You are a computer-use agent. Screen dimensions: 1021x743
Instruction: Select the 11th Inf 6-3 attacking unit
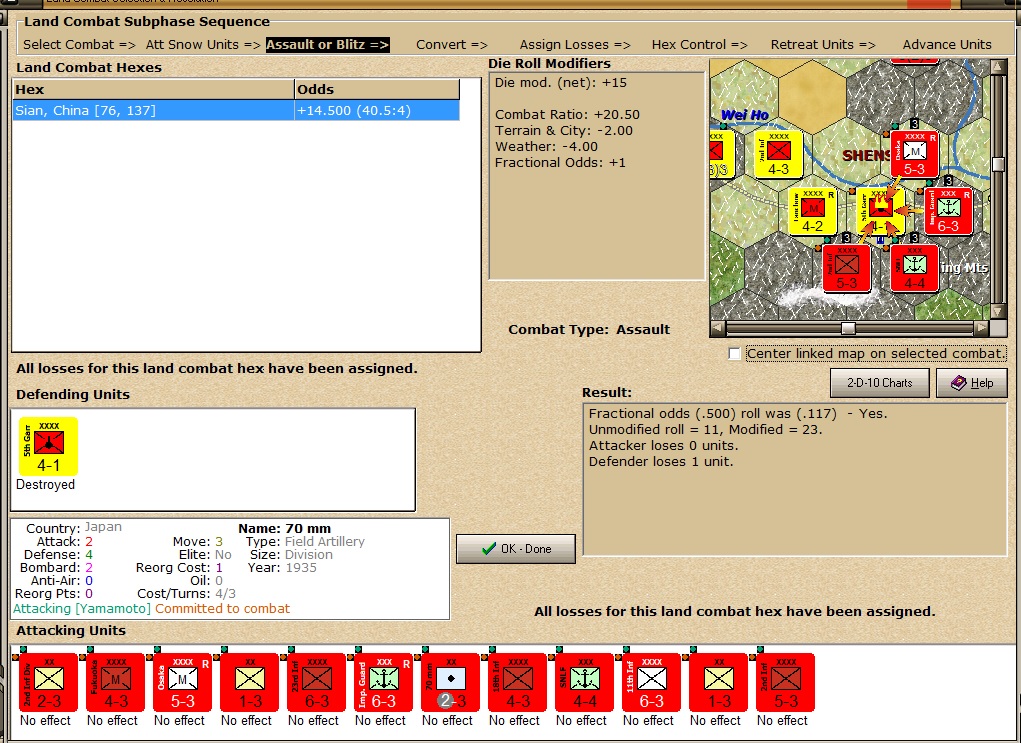pos(652,682)
